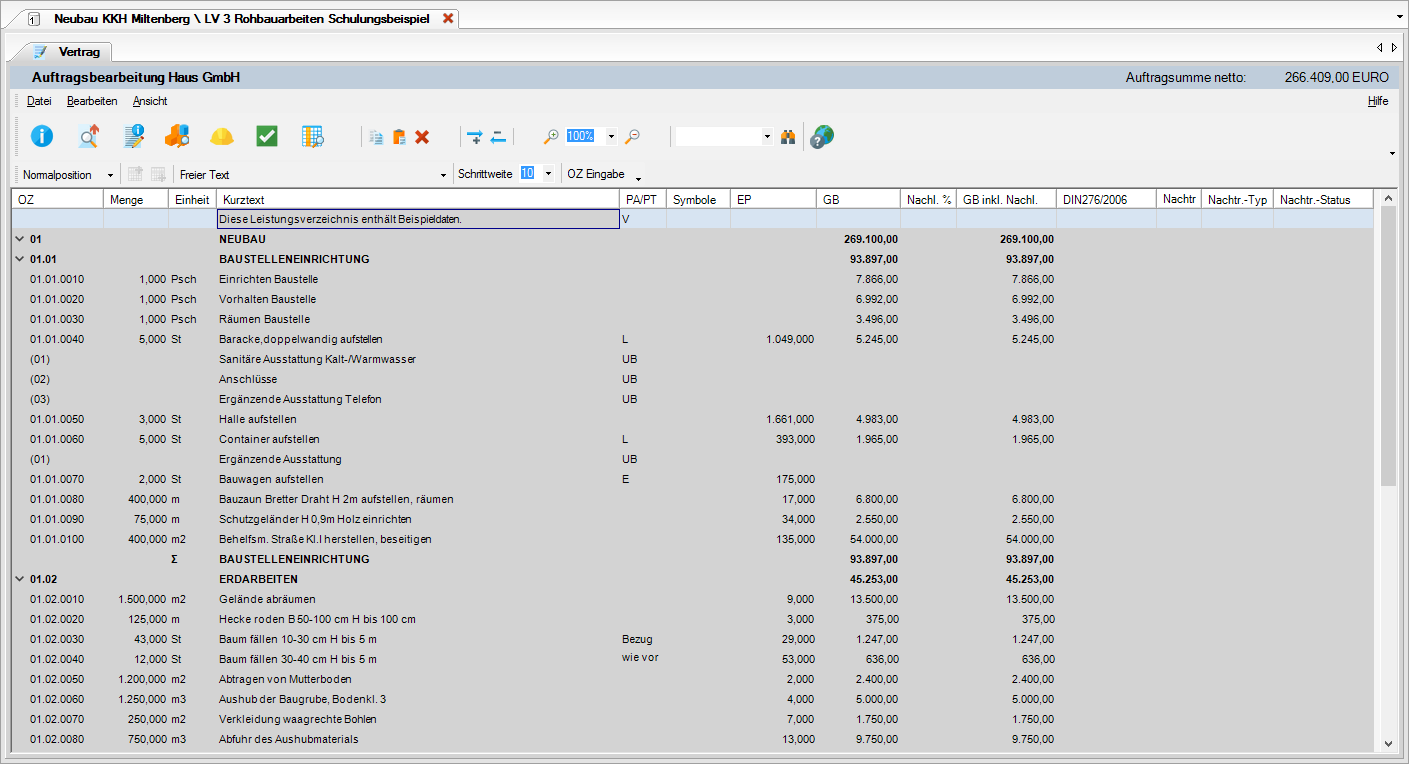Click the Kurztext column header
1409x764 pixels.
coord(417,199)
